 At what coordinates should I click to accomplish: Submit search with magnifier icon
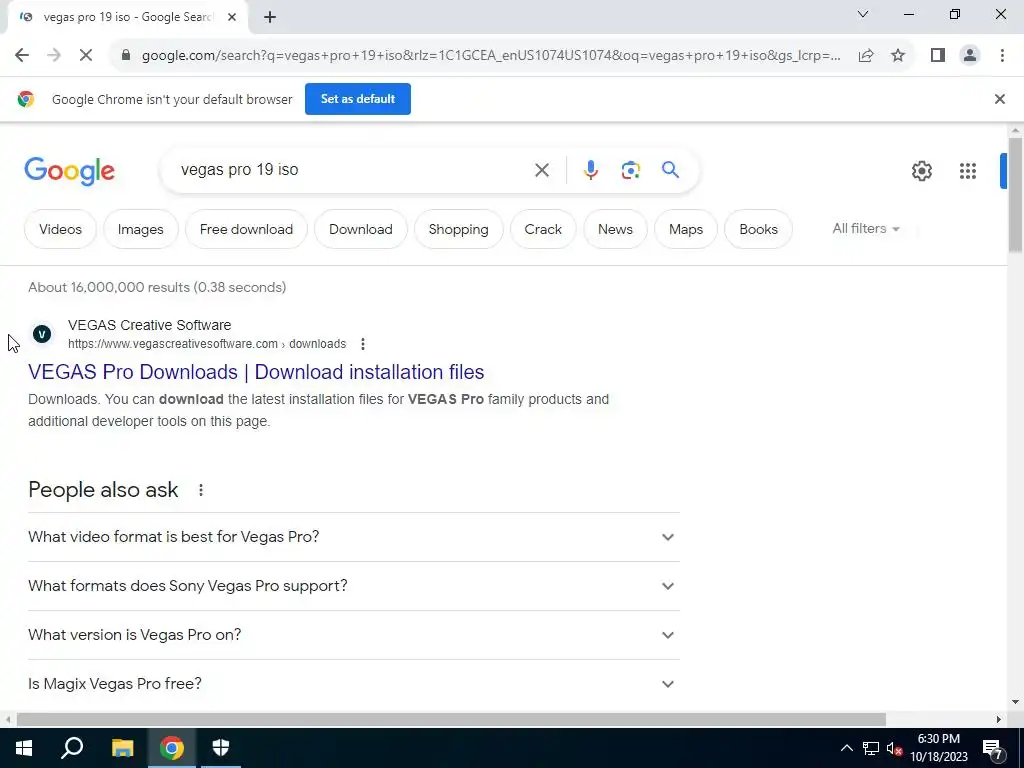coord(670,170)
